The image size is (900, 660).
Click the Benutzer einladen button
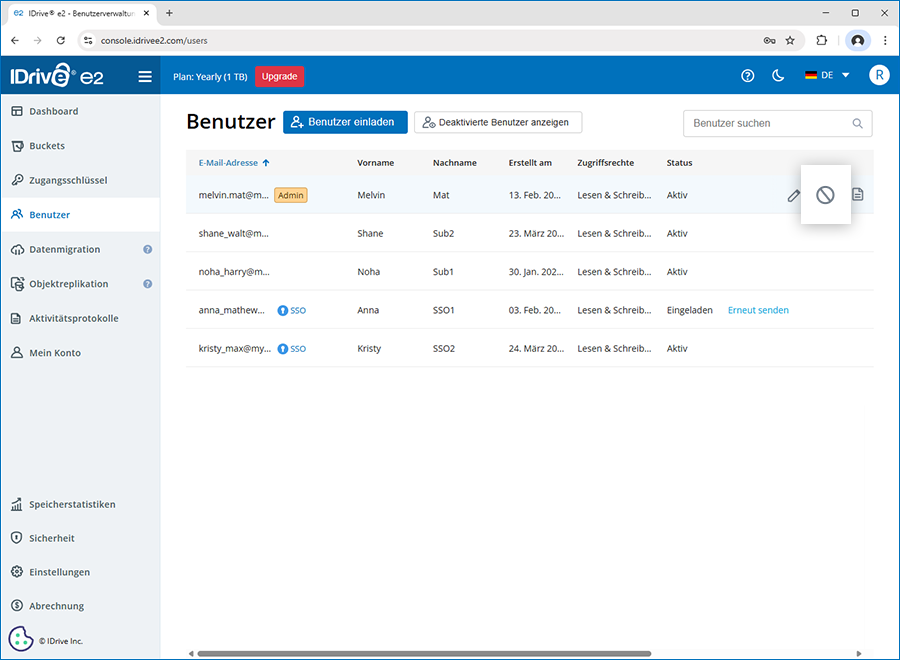[x=345, y=122]
